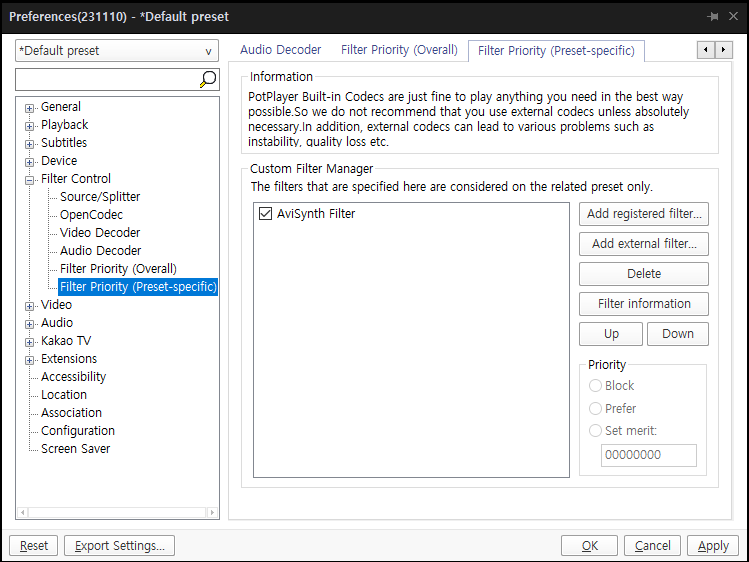The image size is (749, 562).
Task: Select the Prefer priority radio button
Action: click(x=595, y=408)
